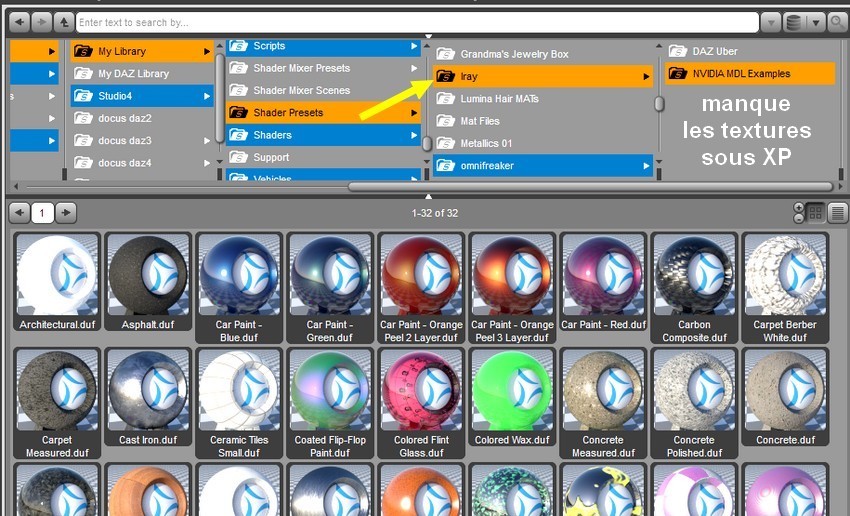
Task: Open the Shader Mixer Scenes folder
Action: 323,90
